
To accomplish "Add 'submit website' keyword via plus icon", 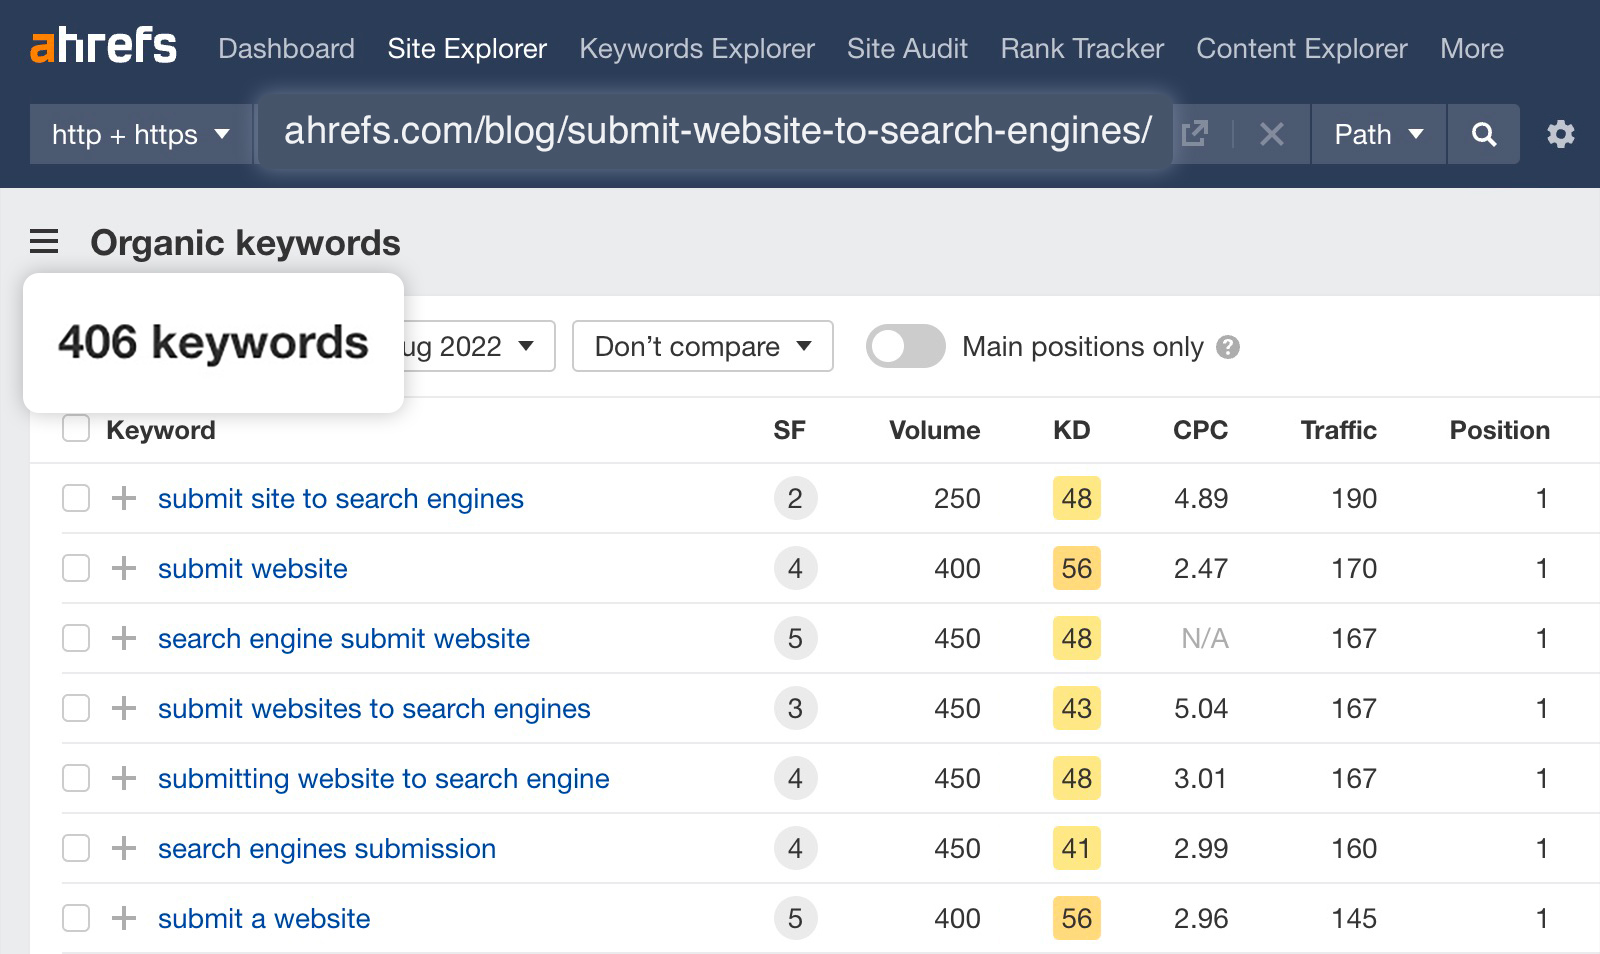I will click(122, 568).
